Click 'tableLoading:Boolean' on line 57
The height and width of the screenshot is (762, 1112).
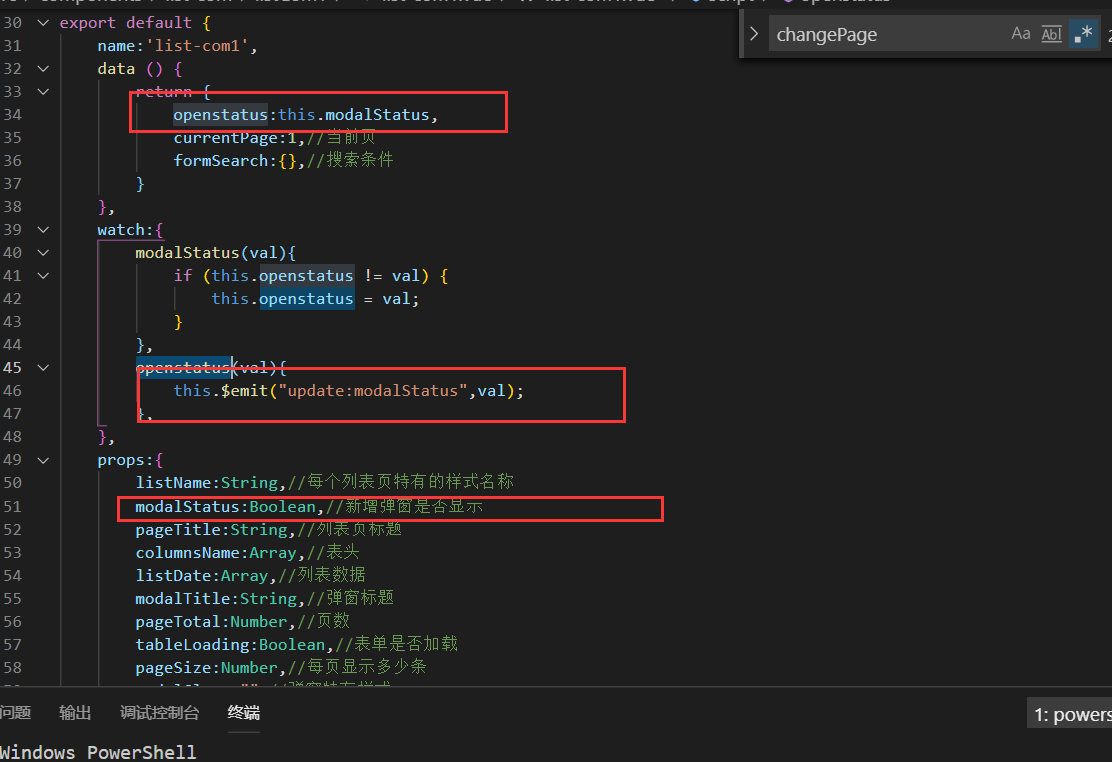pos(230,644)
